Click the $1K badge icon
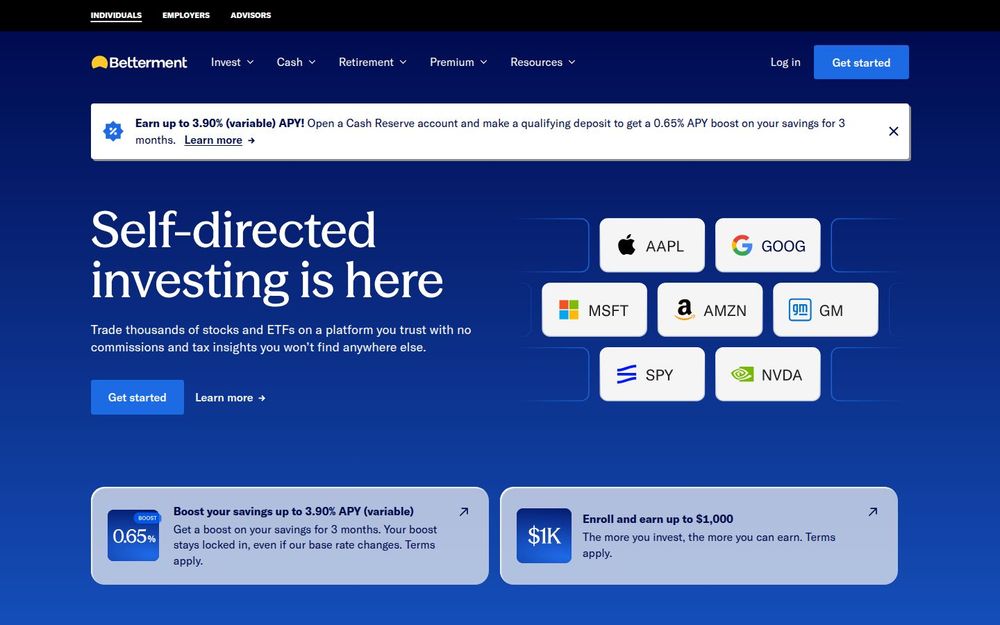The image size is (1000, 625). click(544, 536)
